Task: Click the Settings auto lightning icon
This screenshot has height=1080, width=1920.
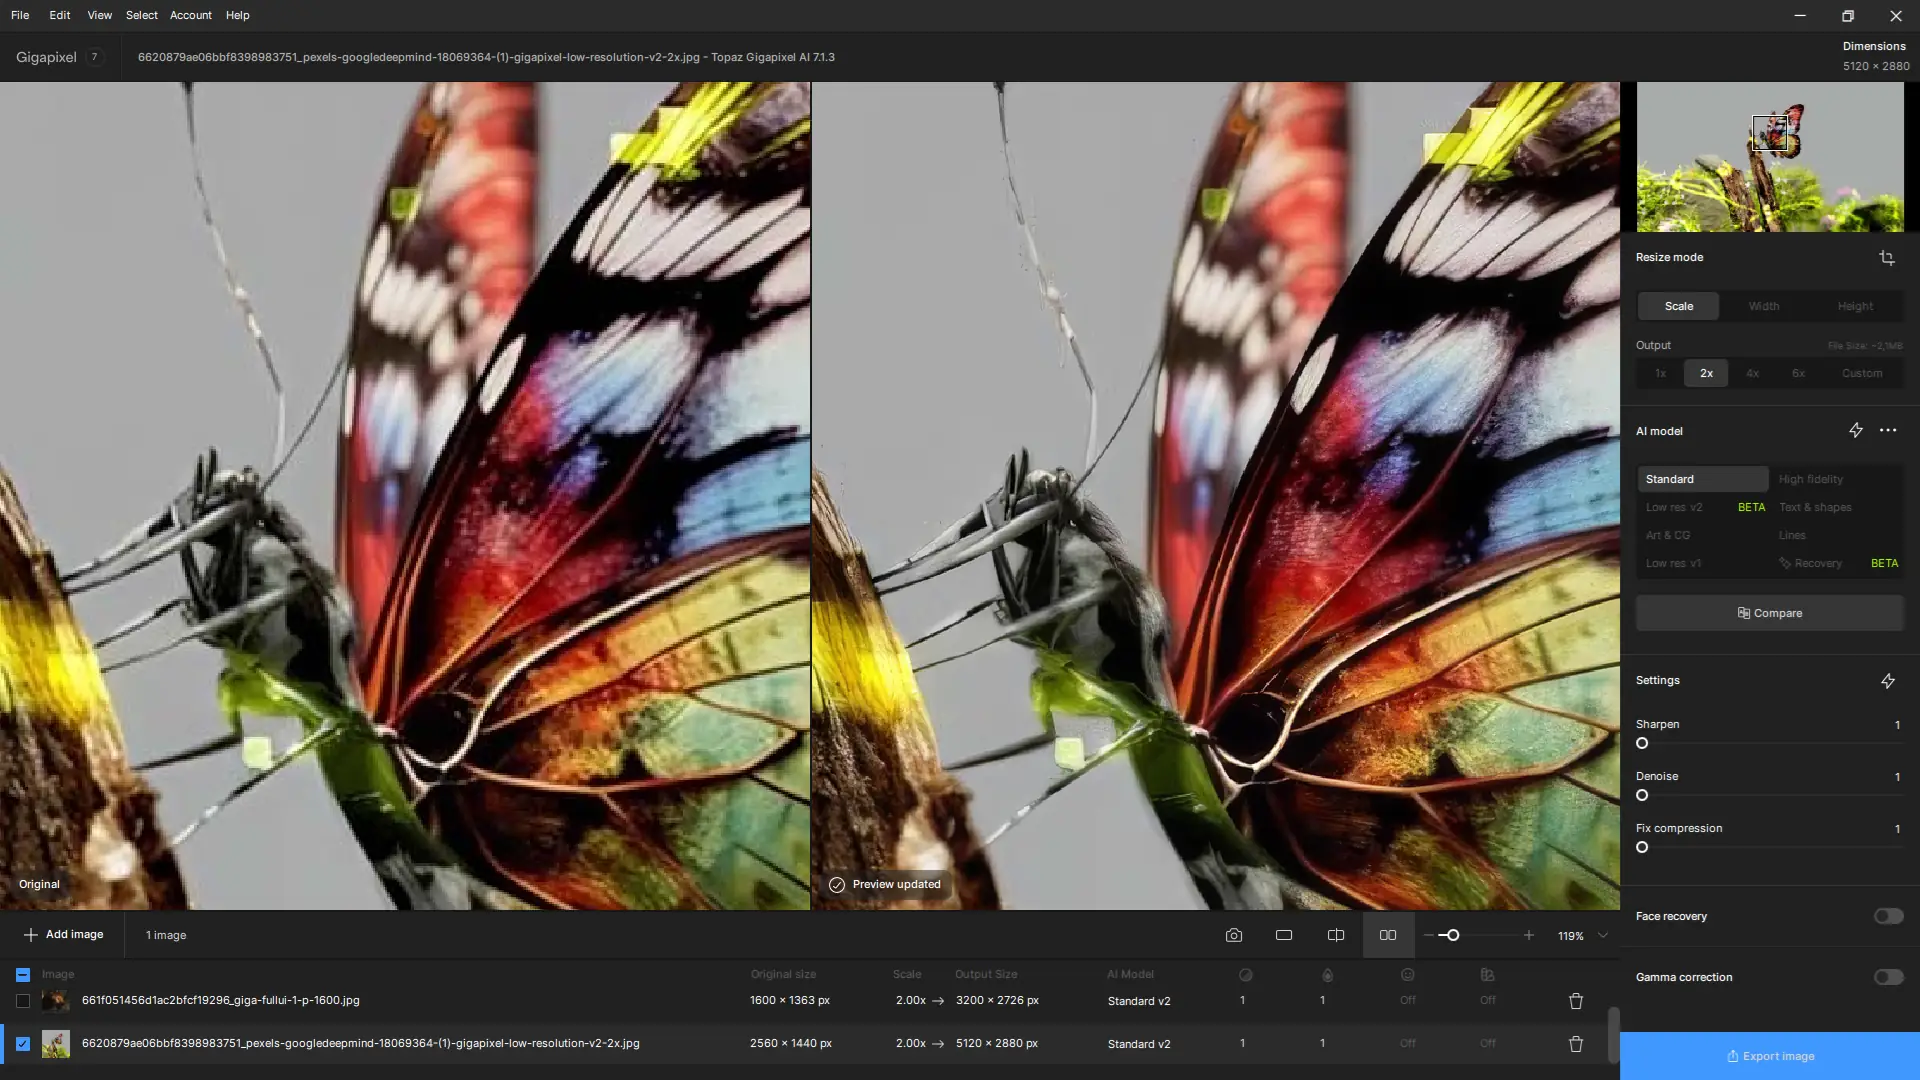Action: click(1888, 681)
